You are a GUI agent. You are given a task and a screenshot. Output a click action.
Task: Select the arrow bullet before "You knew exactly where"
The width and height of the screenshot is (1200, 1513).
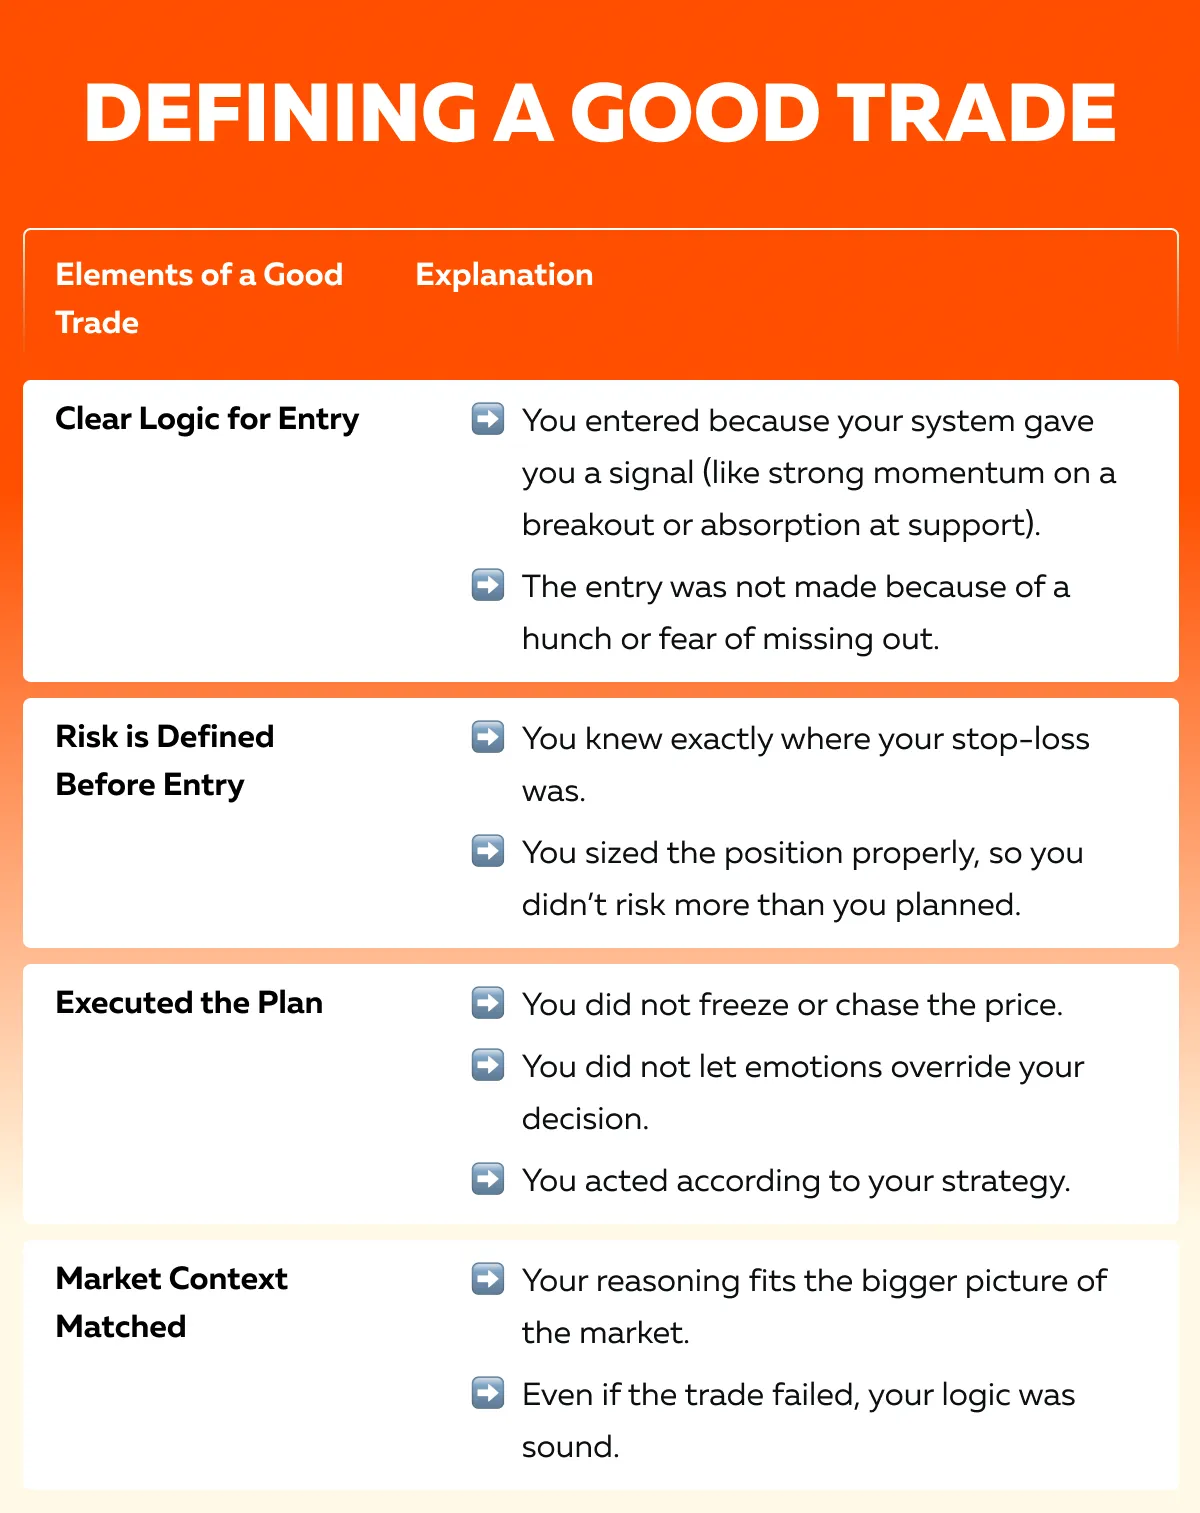point(488,737)
